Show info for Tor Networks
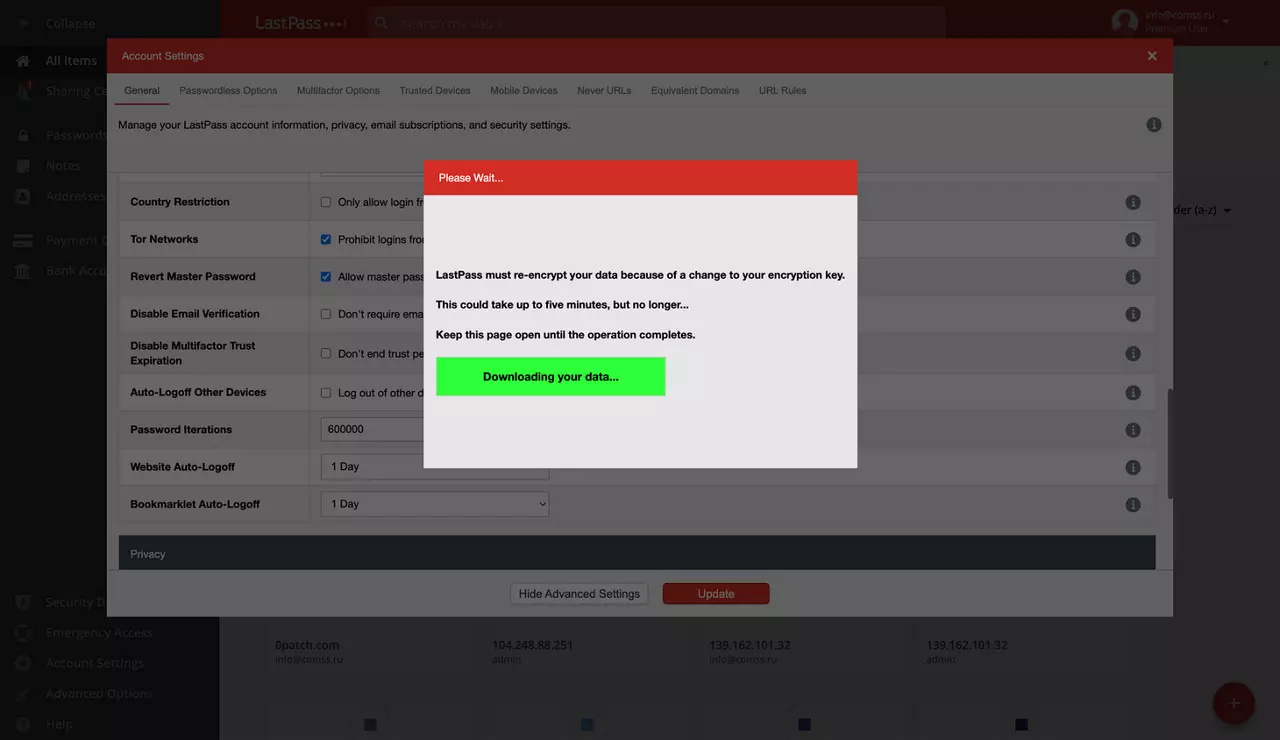Viewport: 1280px width, 740px height. pos(1133,240)
